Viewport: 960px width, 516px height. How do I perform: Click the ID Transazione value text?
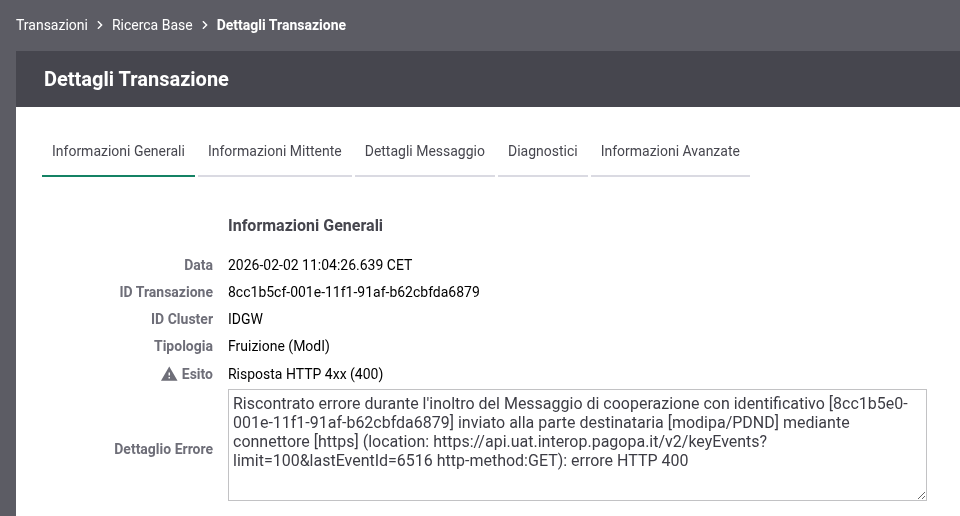click(354, 292)
